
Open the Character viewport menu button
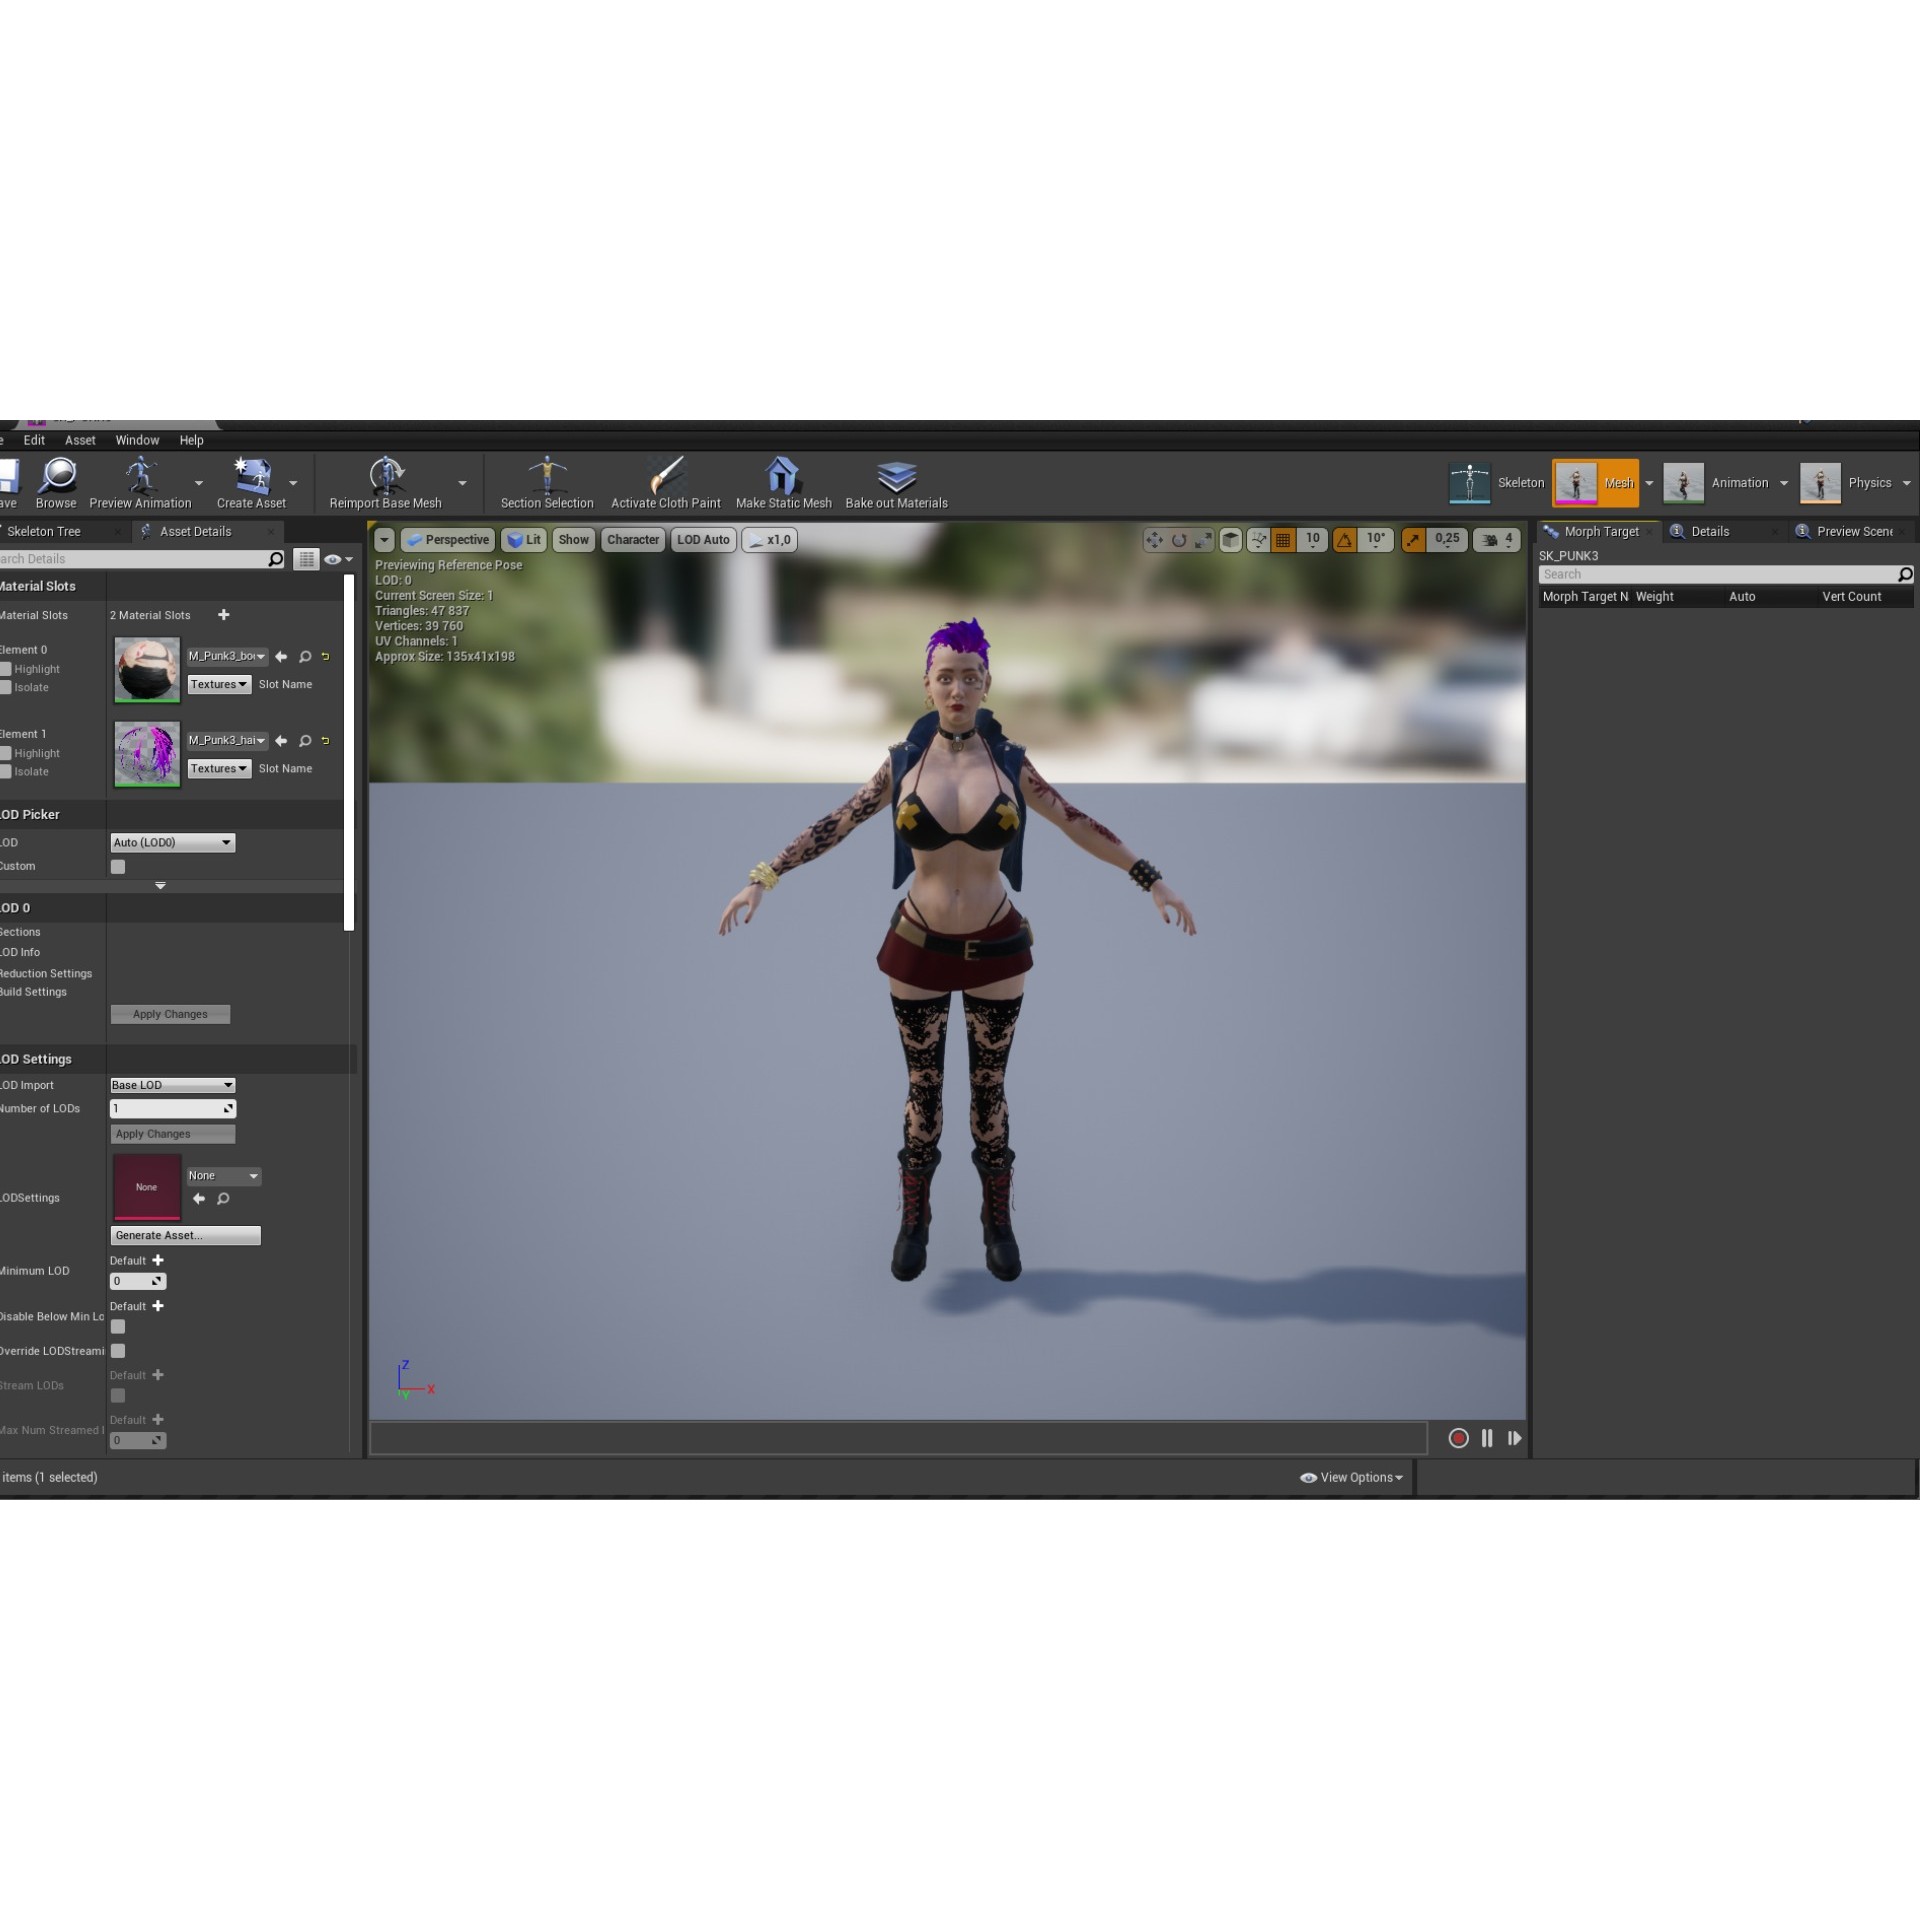(633, 540)
